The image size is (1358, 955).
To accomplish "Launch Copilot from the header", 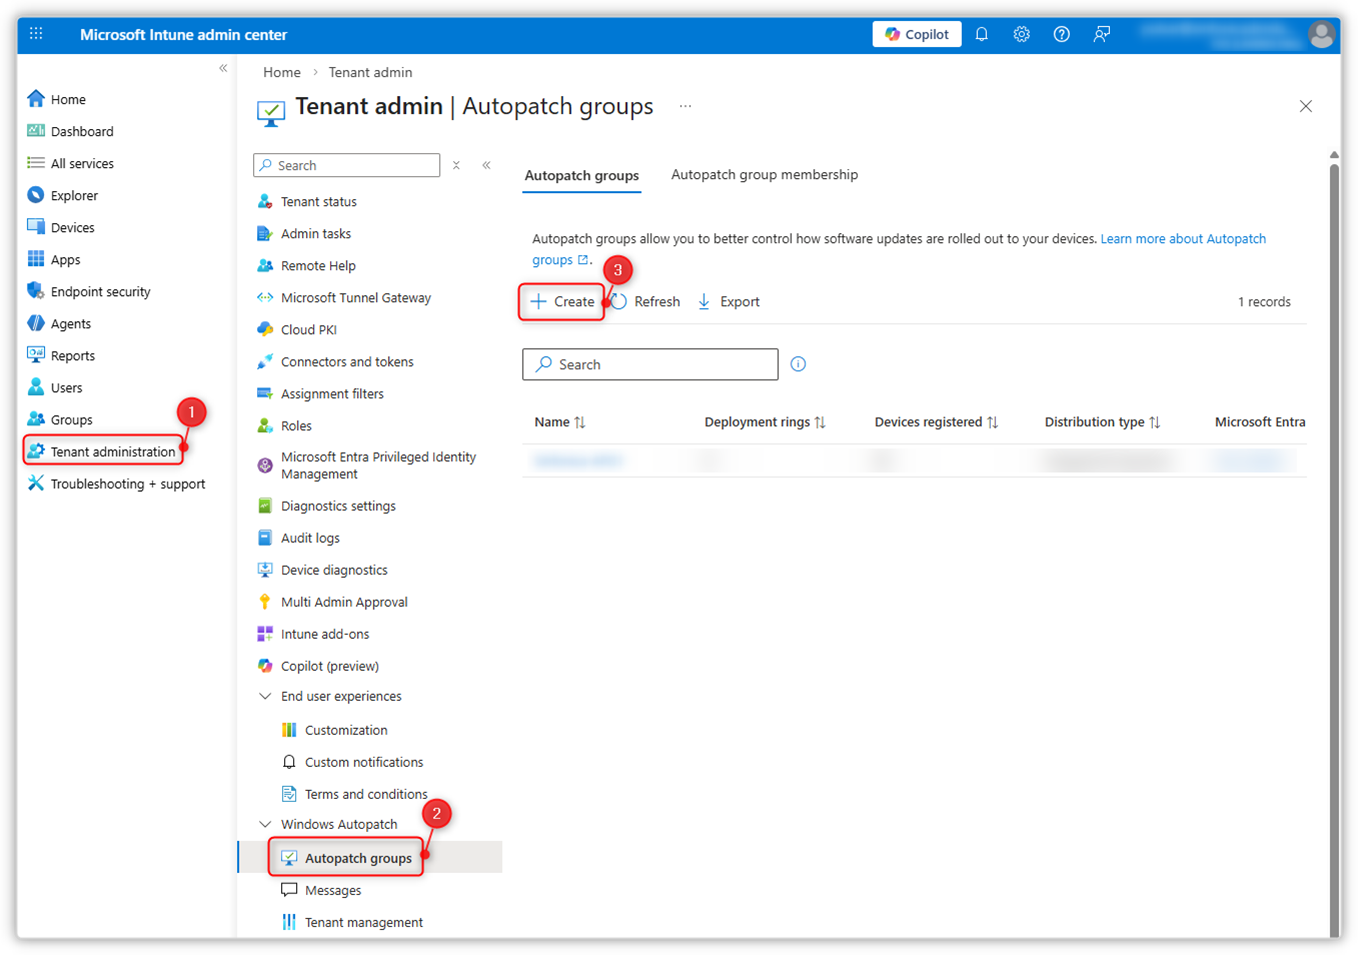I will click(917, 34).
